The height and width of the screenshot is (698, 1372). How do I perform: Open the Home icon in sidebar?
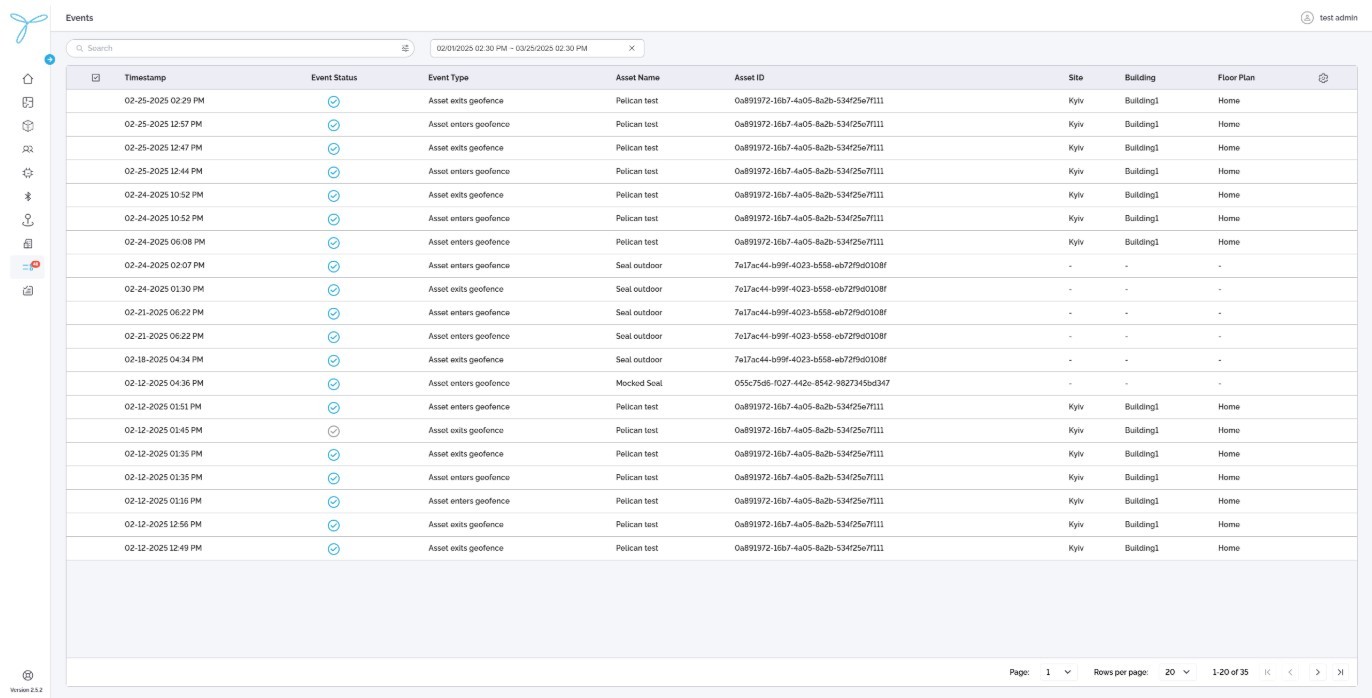[28, 79]
